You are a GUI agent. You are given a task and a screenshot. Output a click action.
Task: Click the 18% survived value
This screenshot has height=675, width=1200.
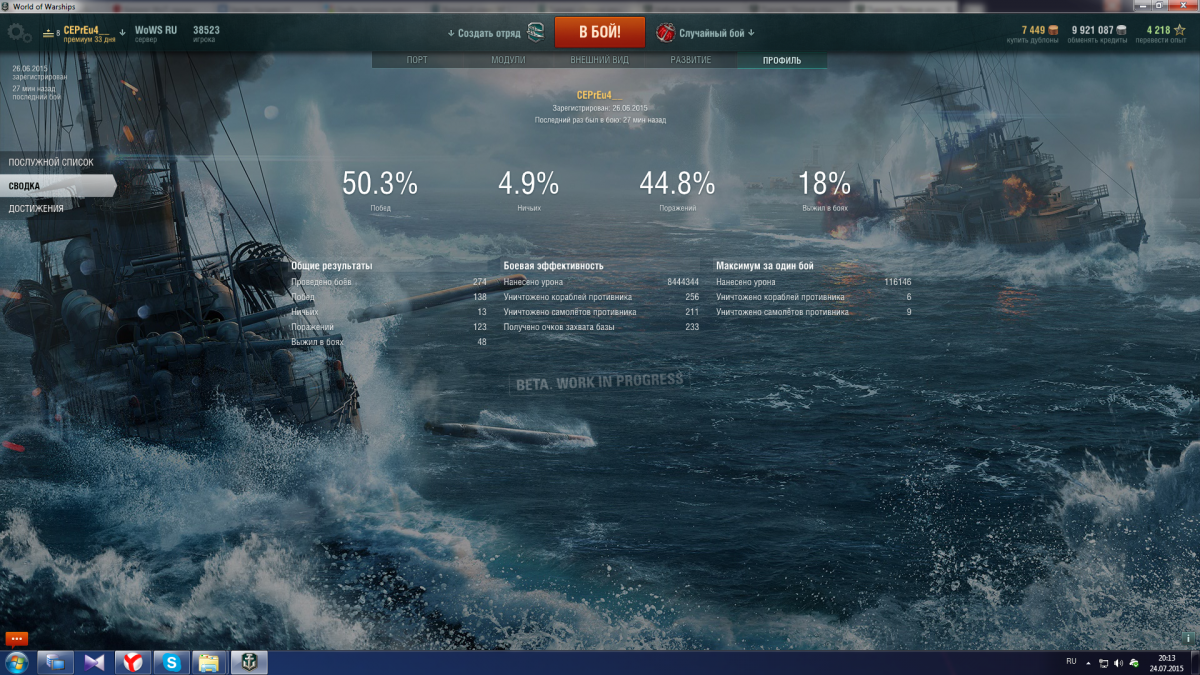pyautogui.click(x=825, y=183)
